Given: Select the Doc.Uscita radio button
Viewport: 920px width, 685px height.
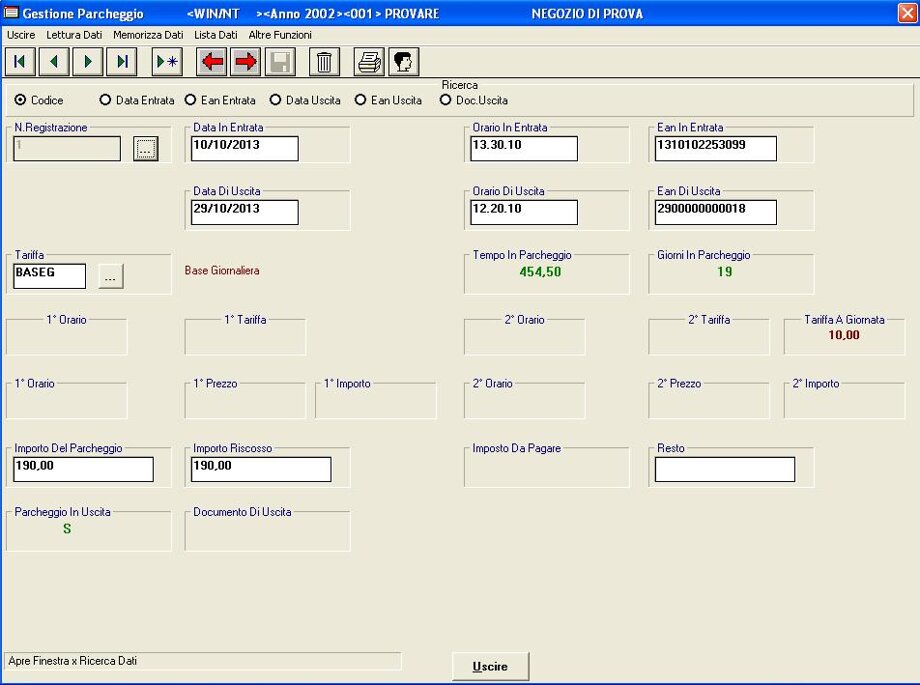Looking at the screenshot, I should point(446,100).
